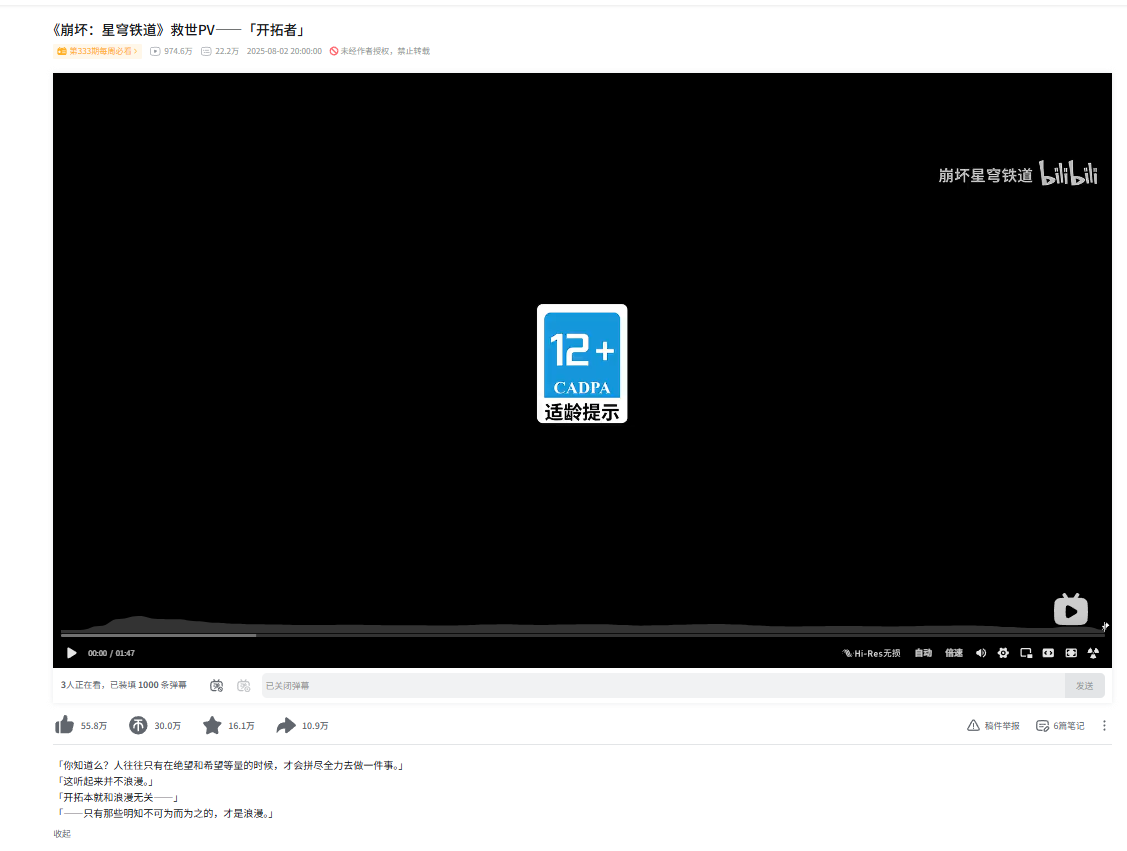Toggle web fullscreen mode
This screenshot has width=1127, height=851.
[1071, 653]
